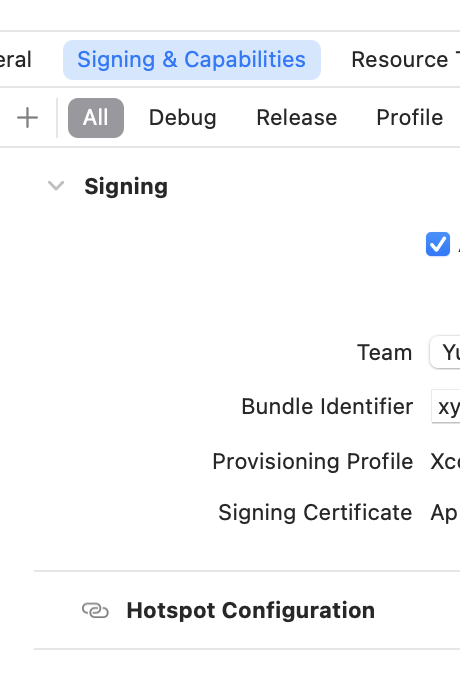The image size is (460, 700).
Task: Click the Provisioning Profile value text
Action: pos(445,462)
